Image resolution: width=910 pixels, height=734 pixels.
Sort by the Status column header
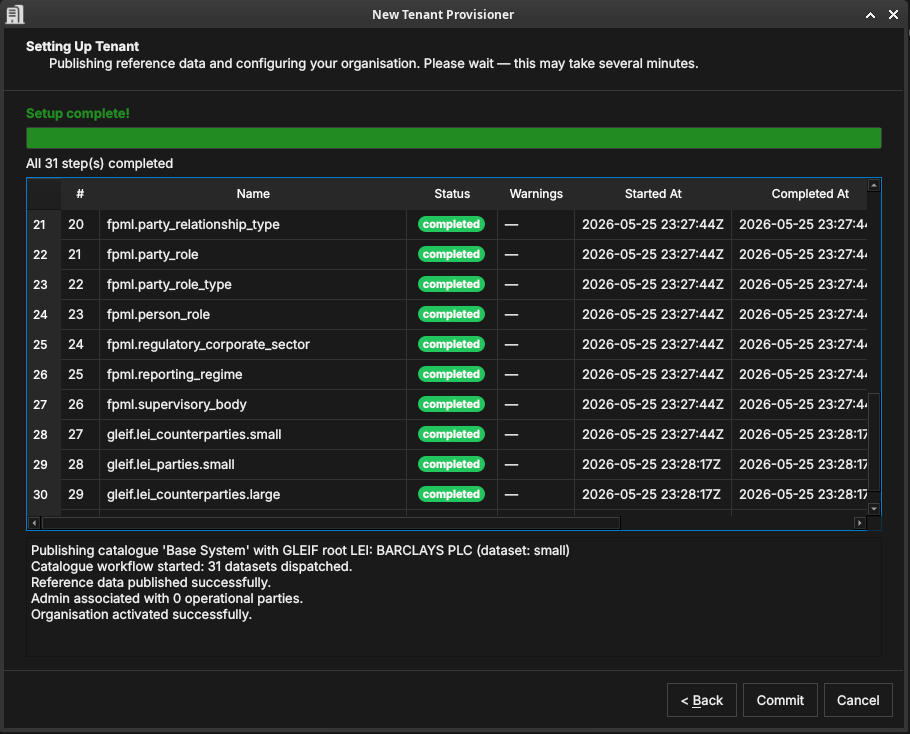coord(452,194)
